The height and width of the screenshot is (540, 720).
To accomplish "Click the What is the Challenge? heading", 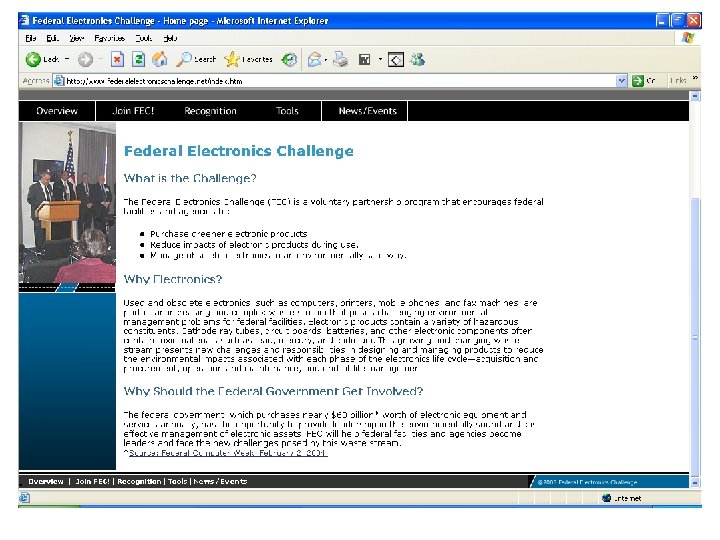I will click(x=190, y=178).
